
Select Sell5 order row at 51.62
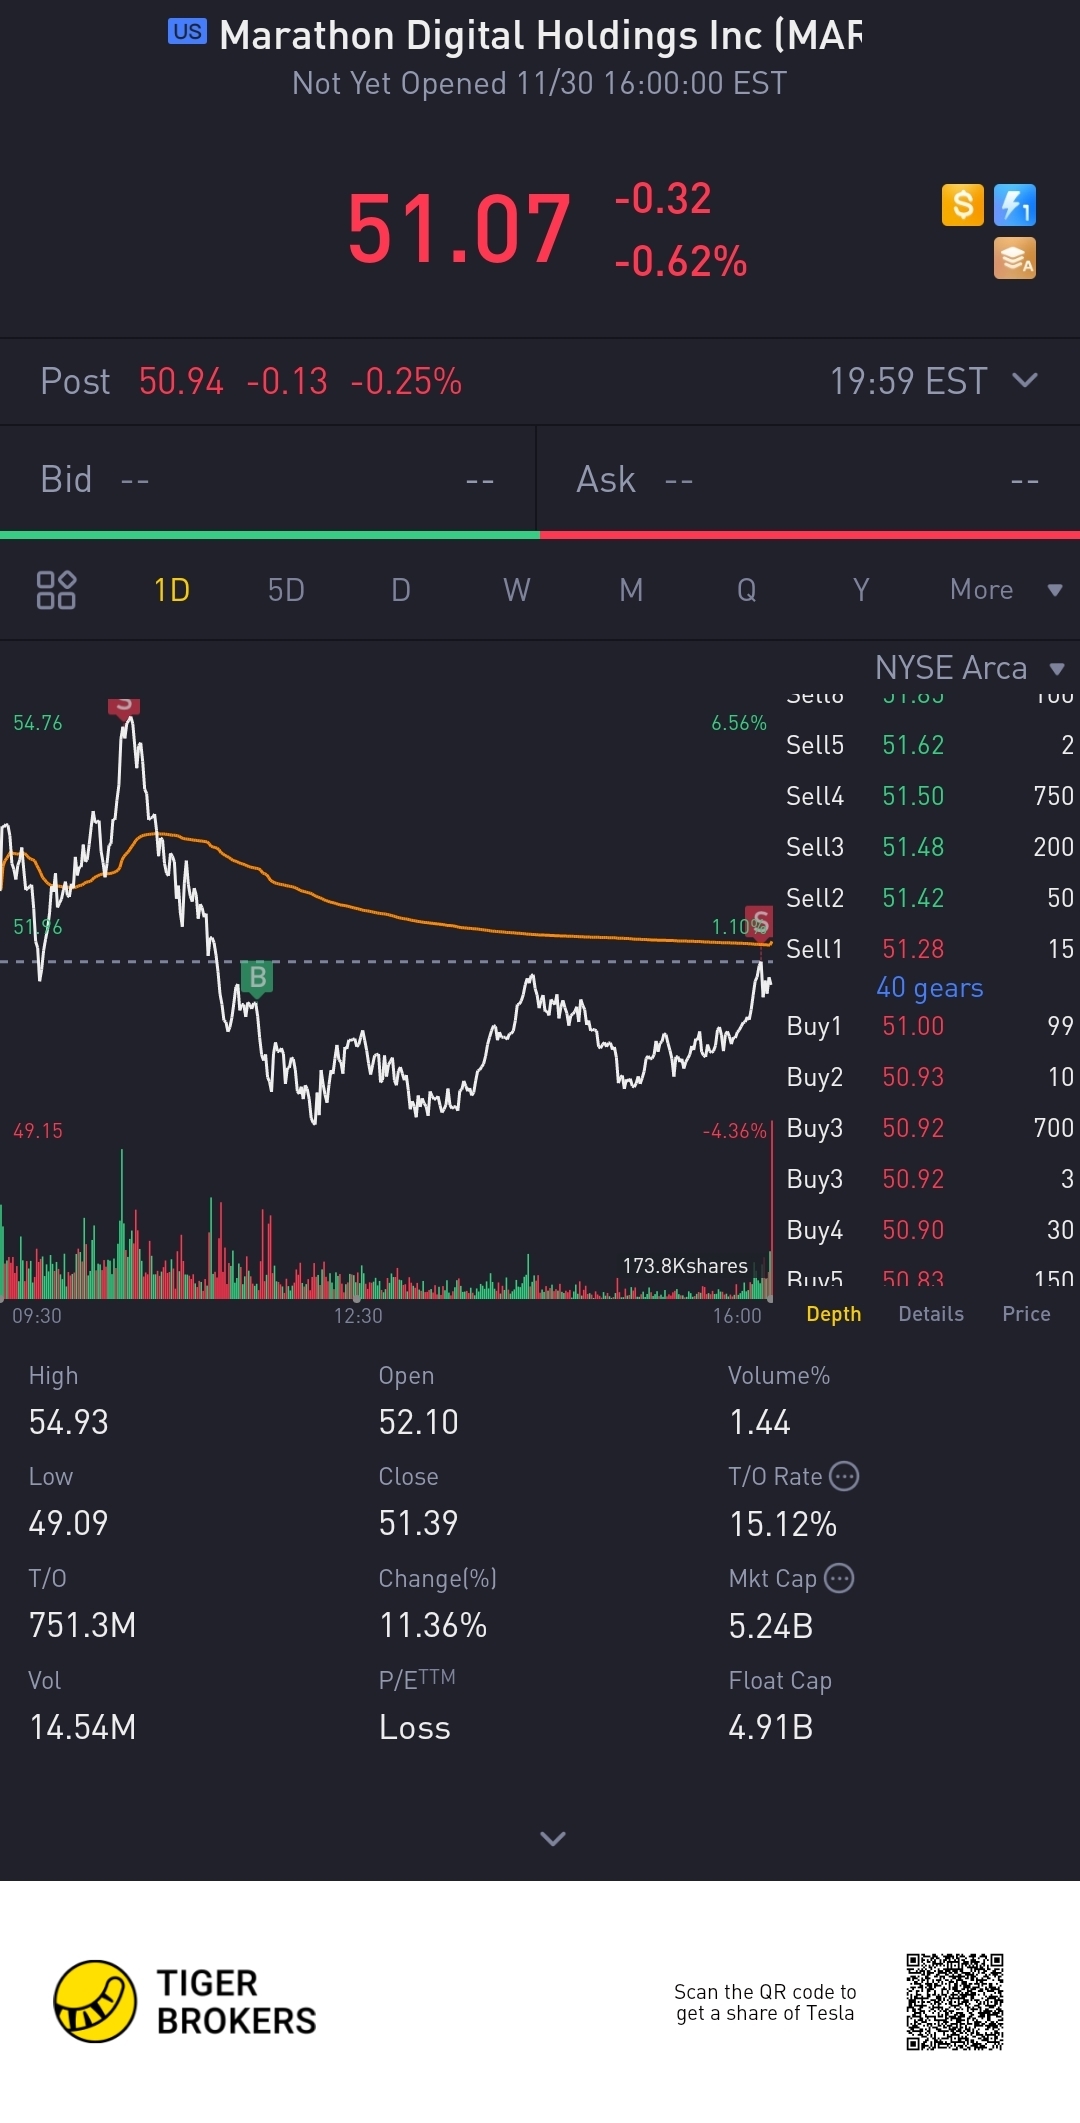coord(930,745)
